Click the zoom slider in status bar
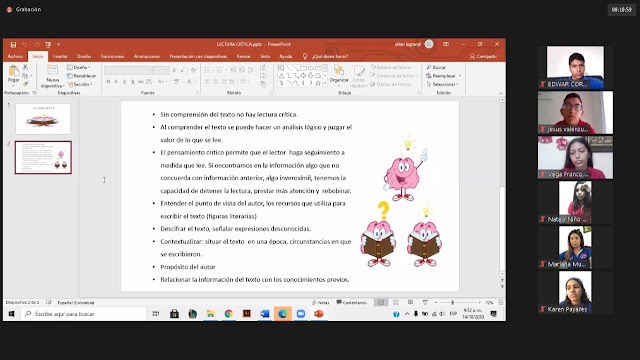 453,302
